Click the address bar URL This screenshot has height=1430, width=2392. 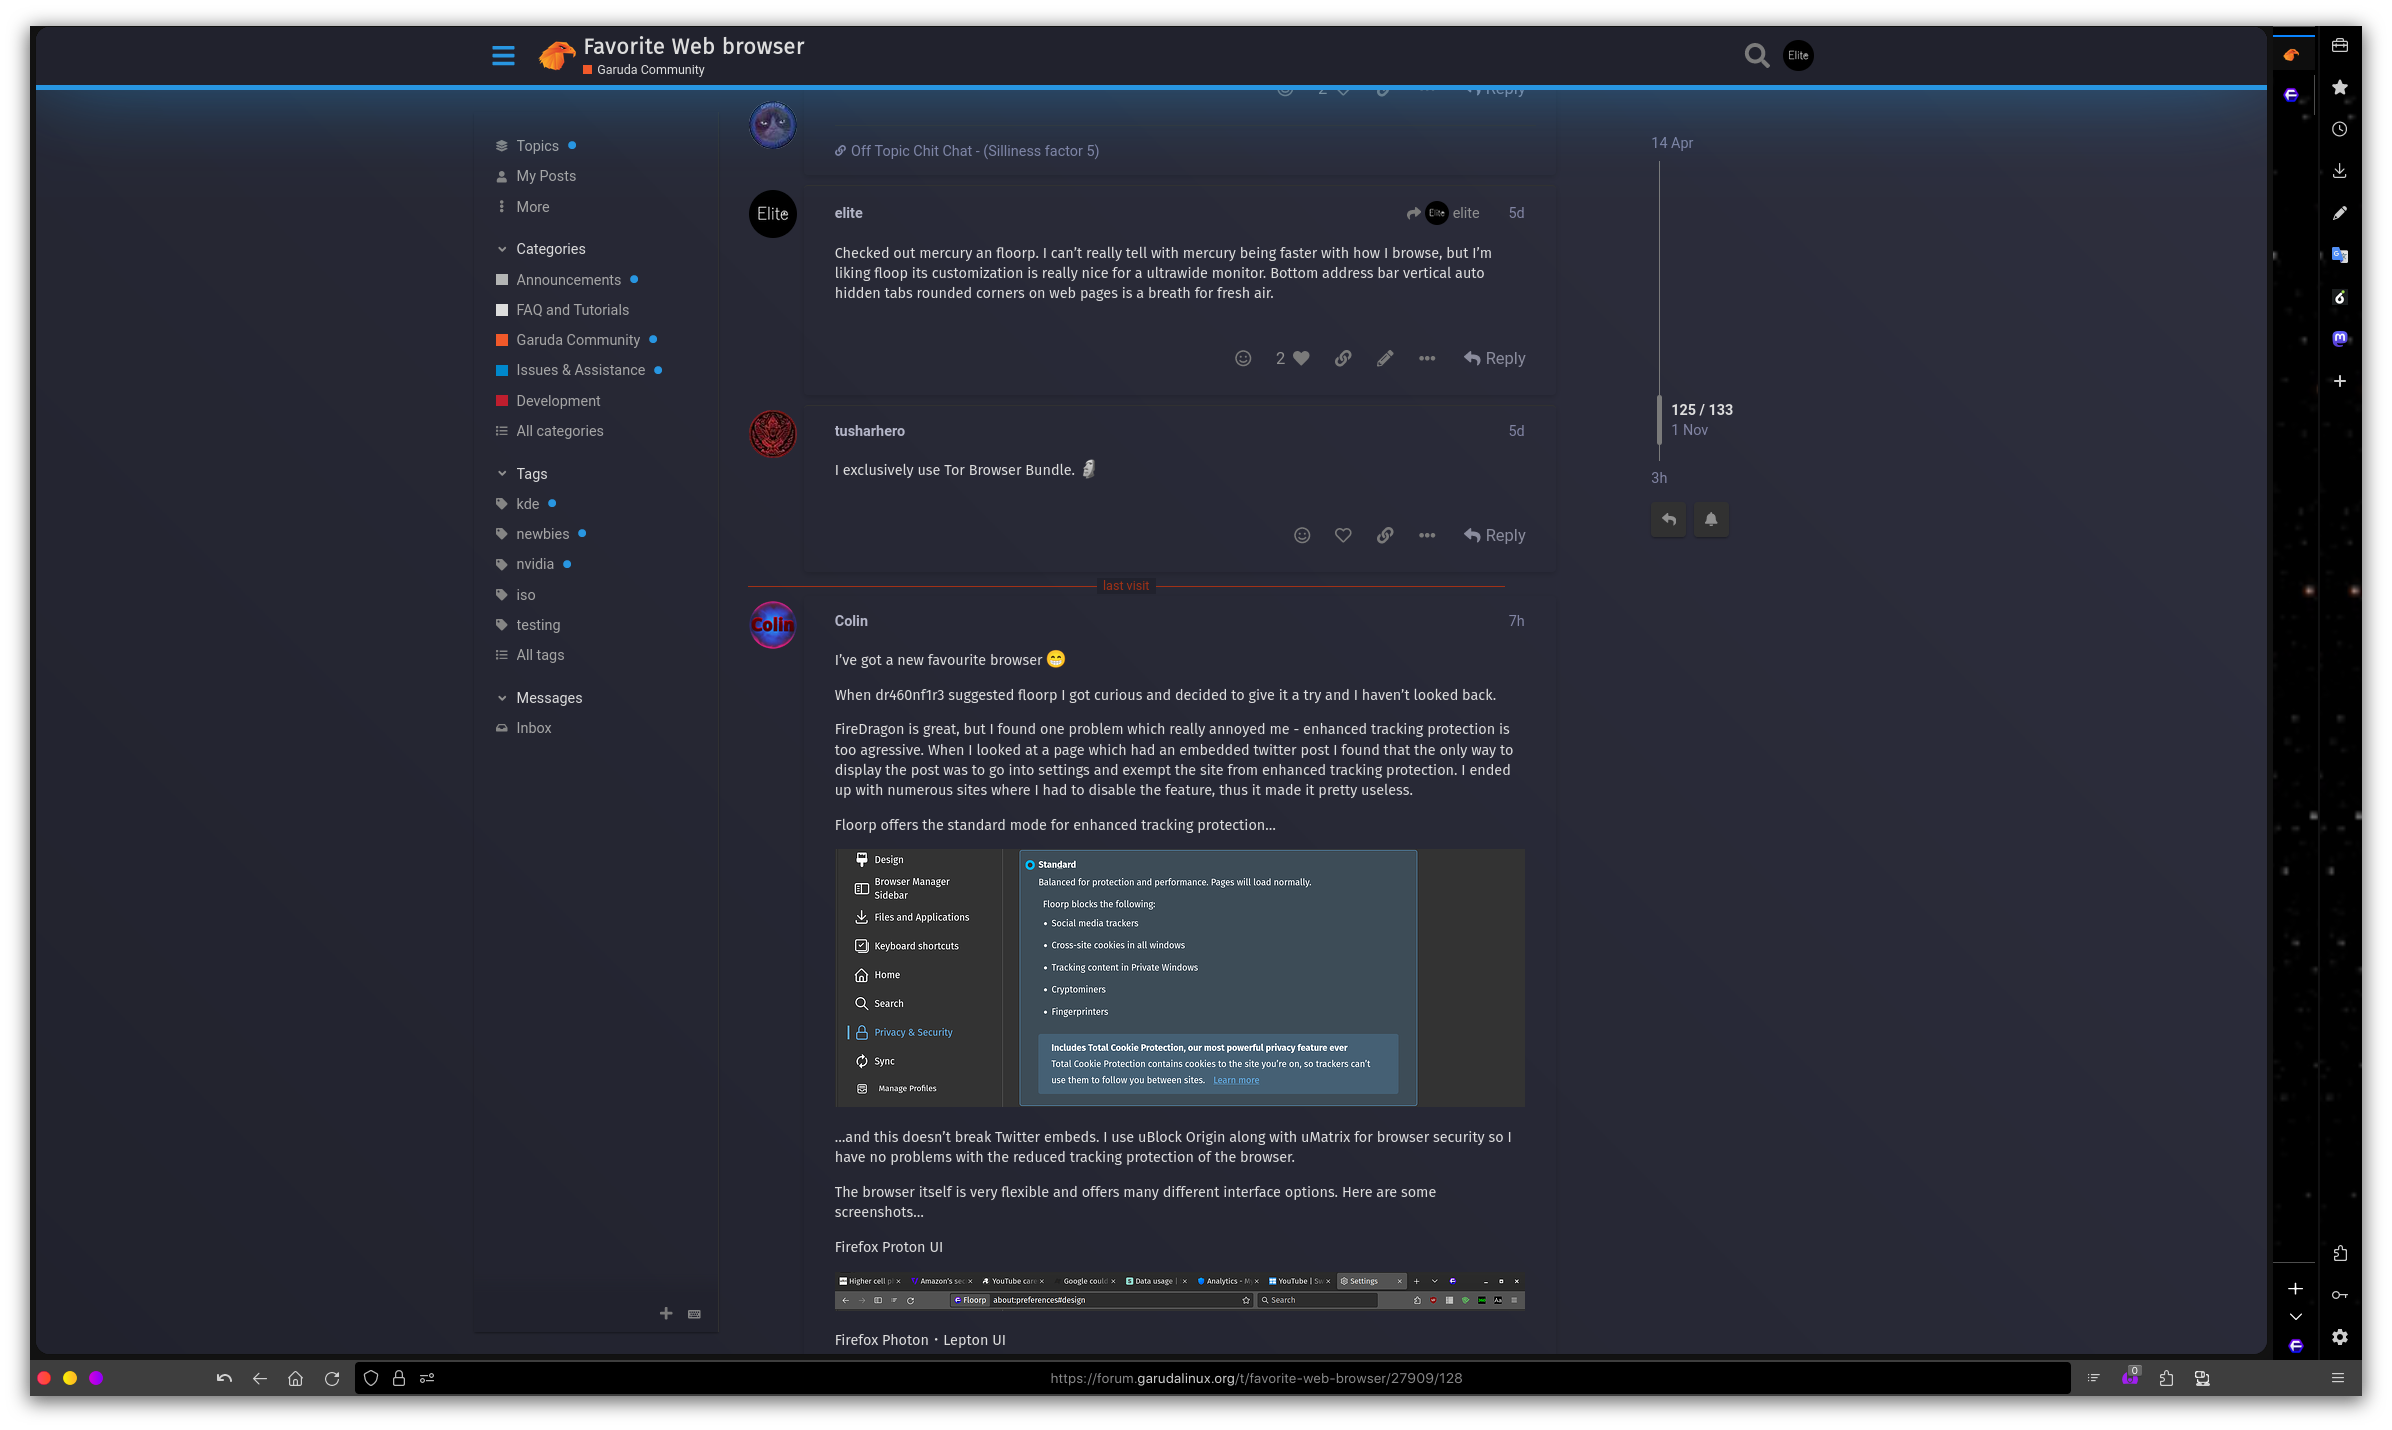pos(1256,1379)
